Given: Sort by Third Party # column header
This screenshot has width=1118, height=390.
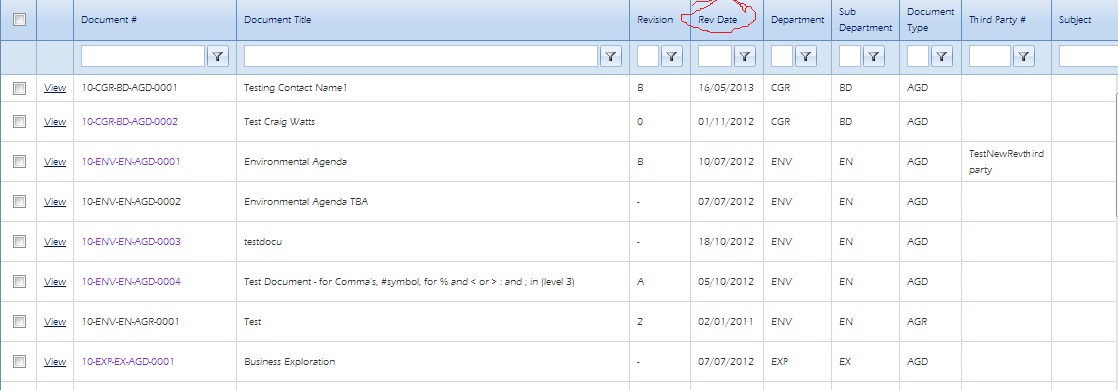Looking at the screenshot, I should (x=997, y=20).
